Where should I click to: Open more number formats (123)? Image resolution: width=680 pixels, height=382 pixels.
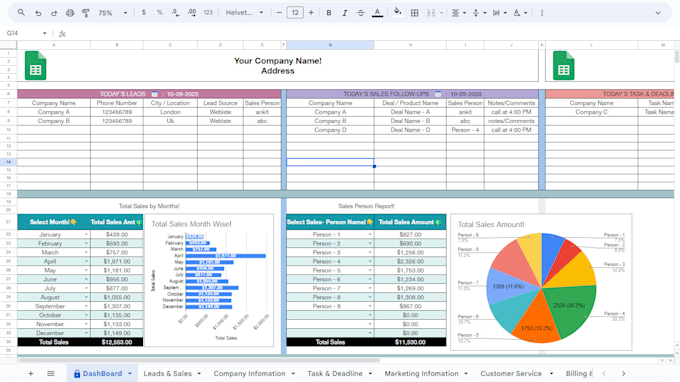tap(208, 13)
